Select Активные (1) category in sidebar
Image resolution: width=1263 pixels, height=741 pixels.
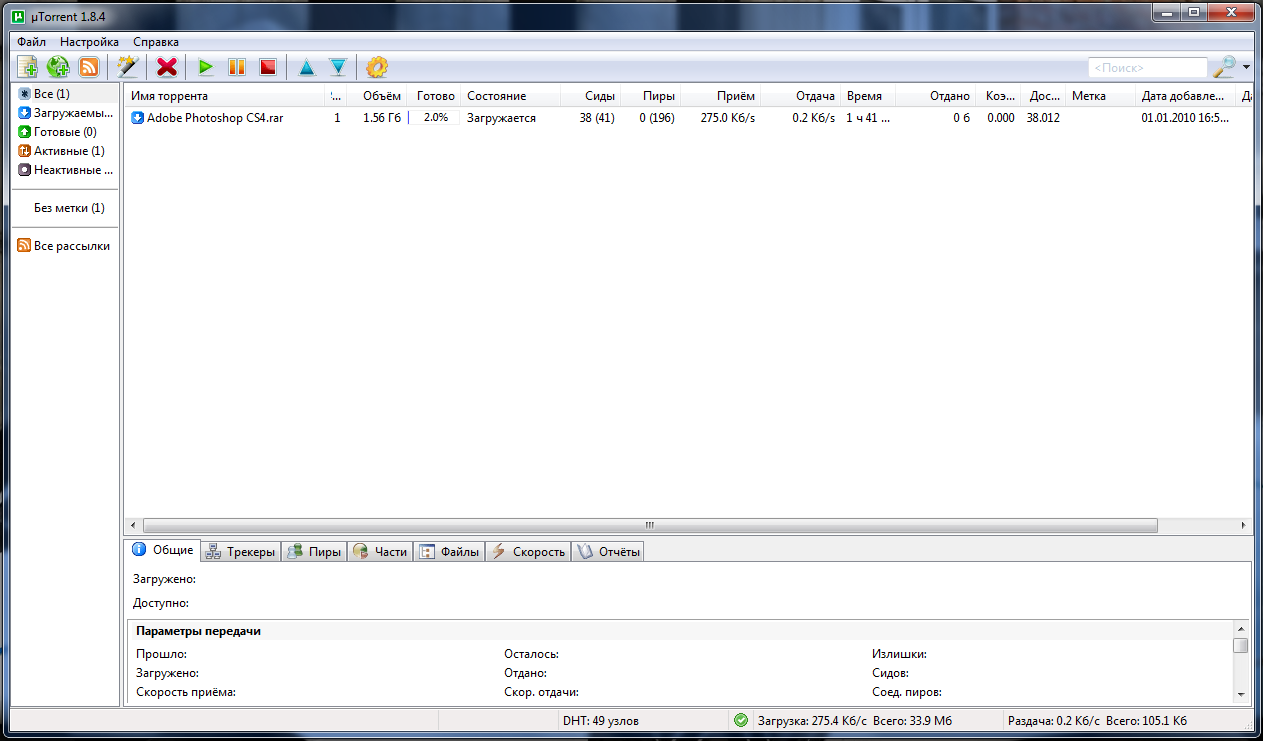click(68, 151)
